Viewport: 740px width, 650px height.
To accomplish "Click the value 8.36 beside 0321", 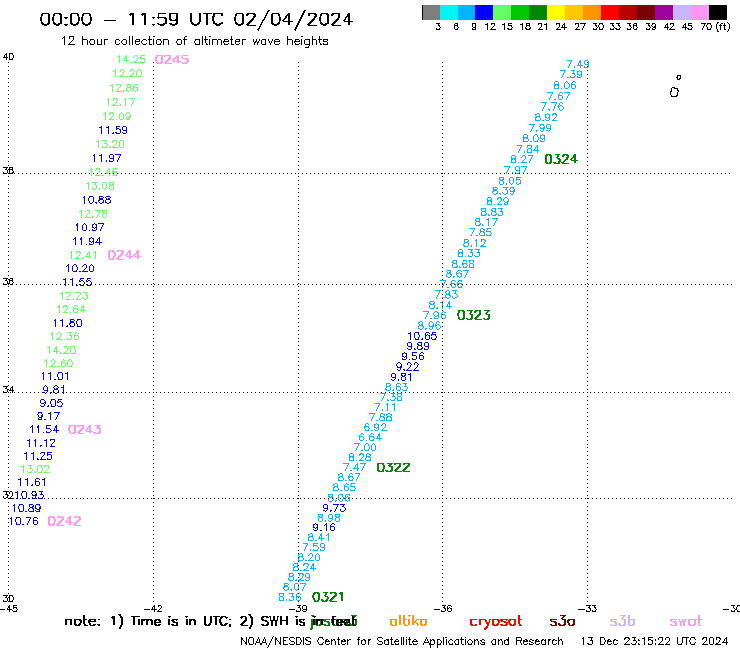I will point(290,598).
